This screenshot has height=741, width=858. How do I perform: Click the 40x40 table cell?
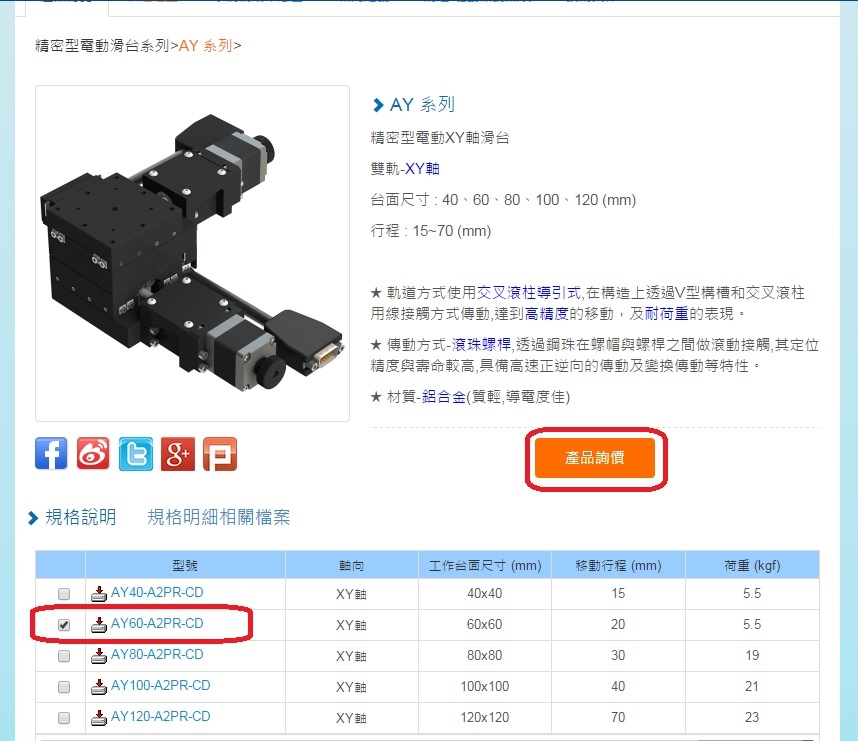(485, 594)
